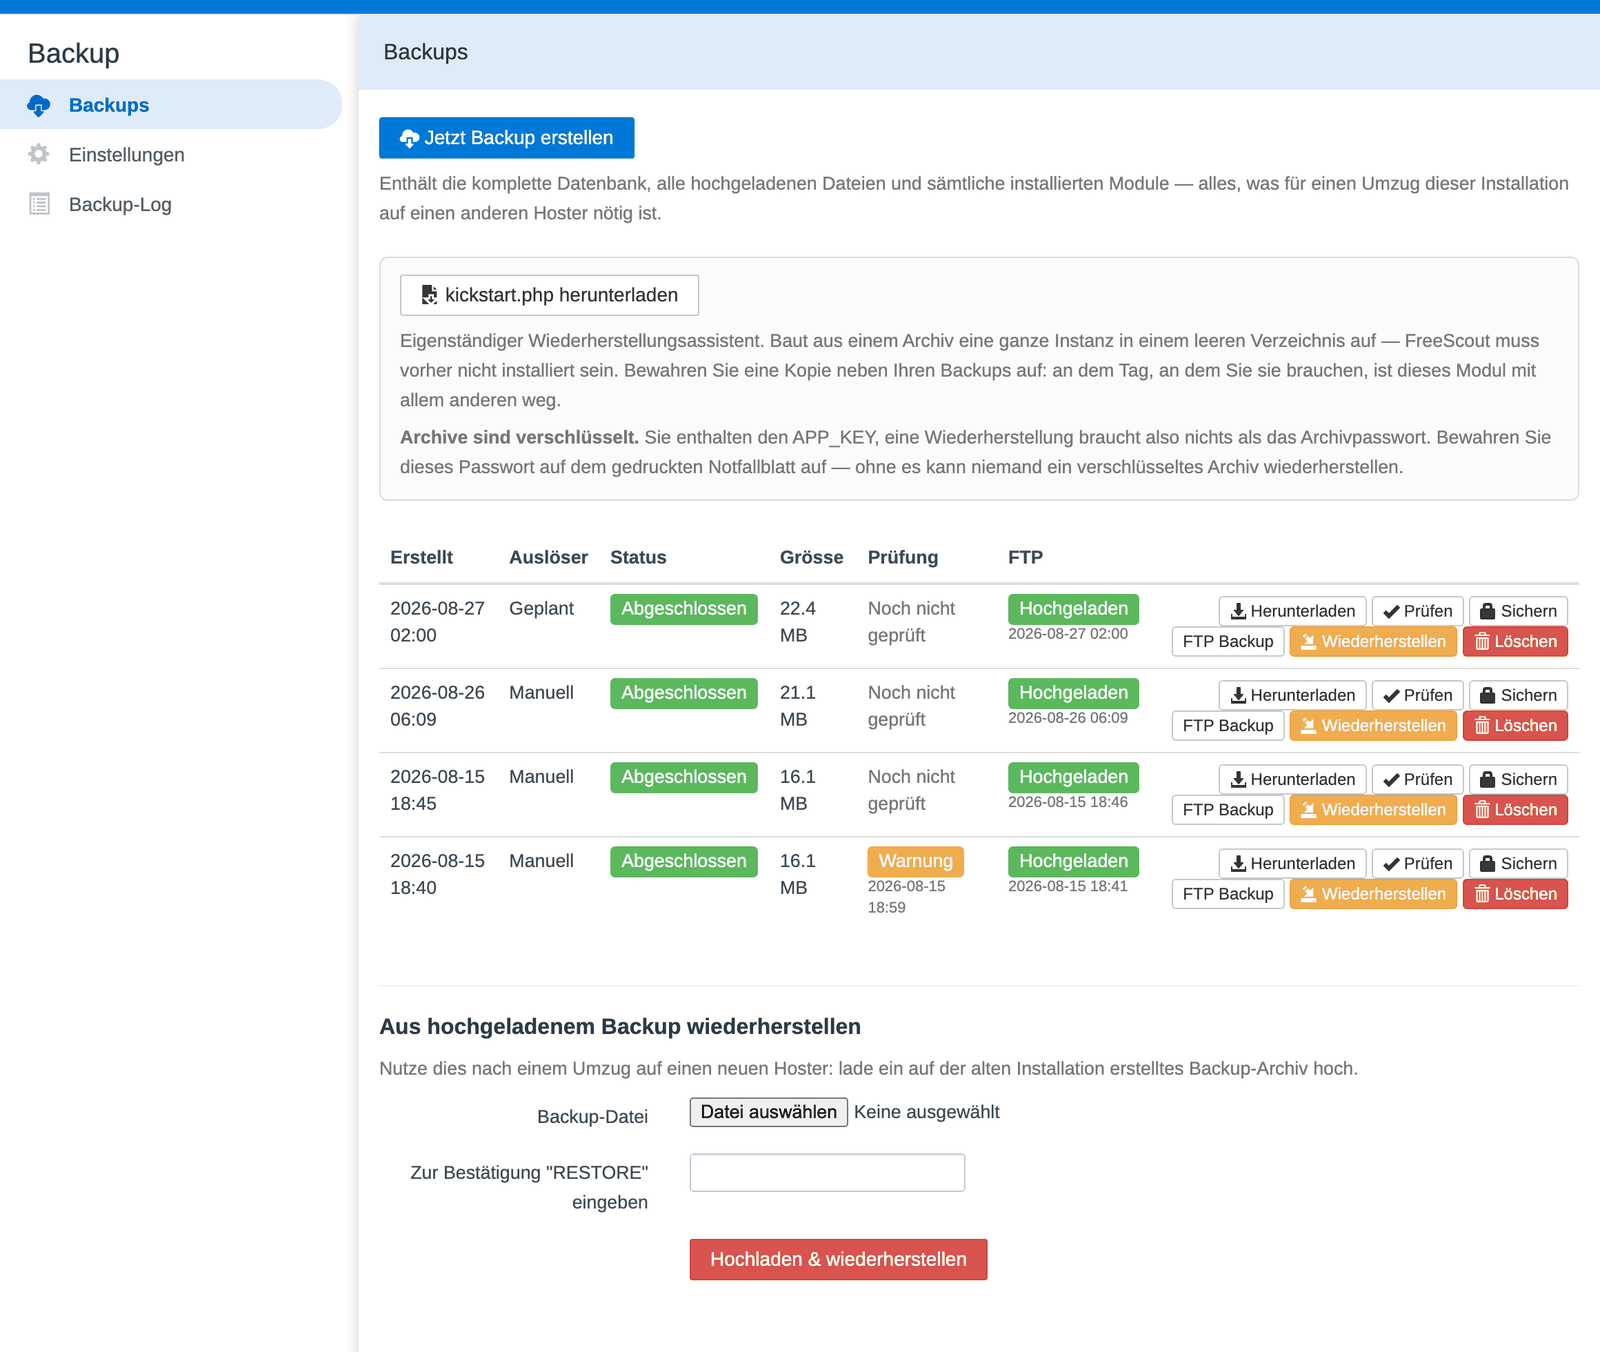Download the 2026-08-15 18:45 backup
The image size is (1600, 1352).
tap(1292, 779)
